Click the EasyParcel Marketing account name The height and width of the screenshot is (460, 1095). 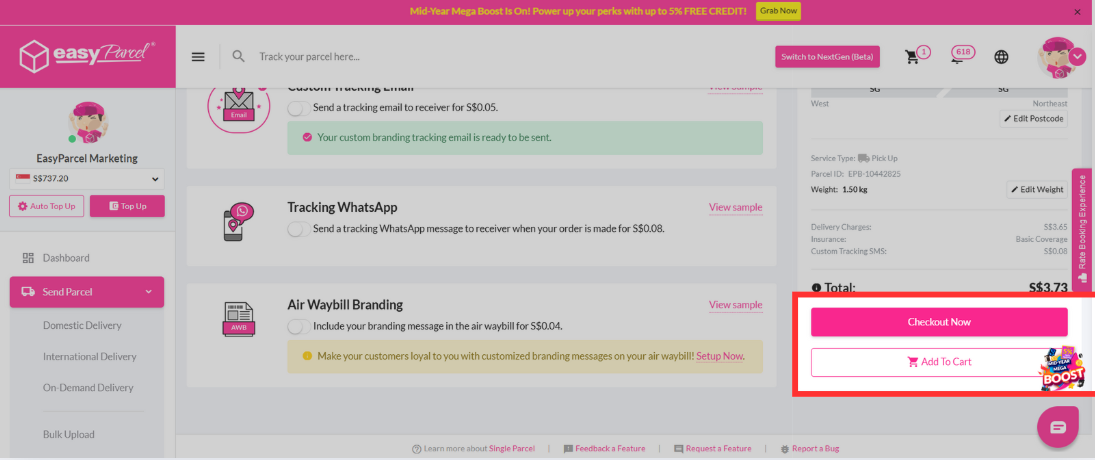click(87, 158)
